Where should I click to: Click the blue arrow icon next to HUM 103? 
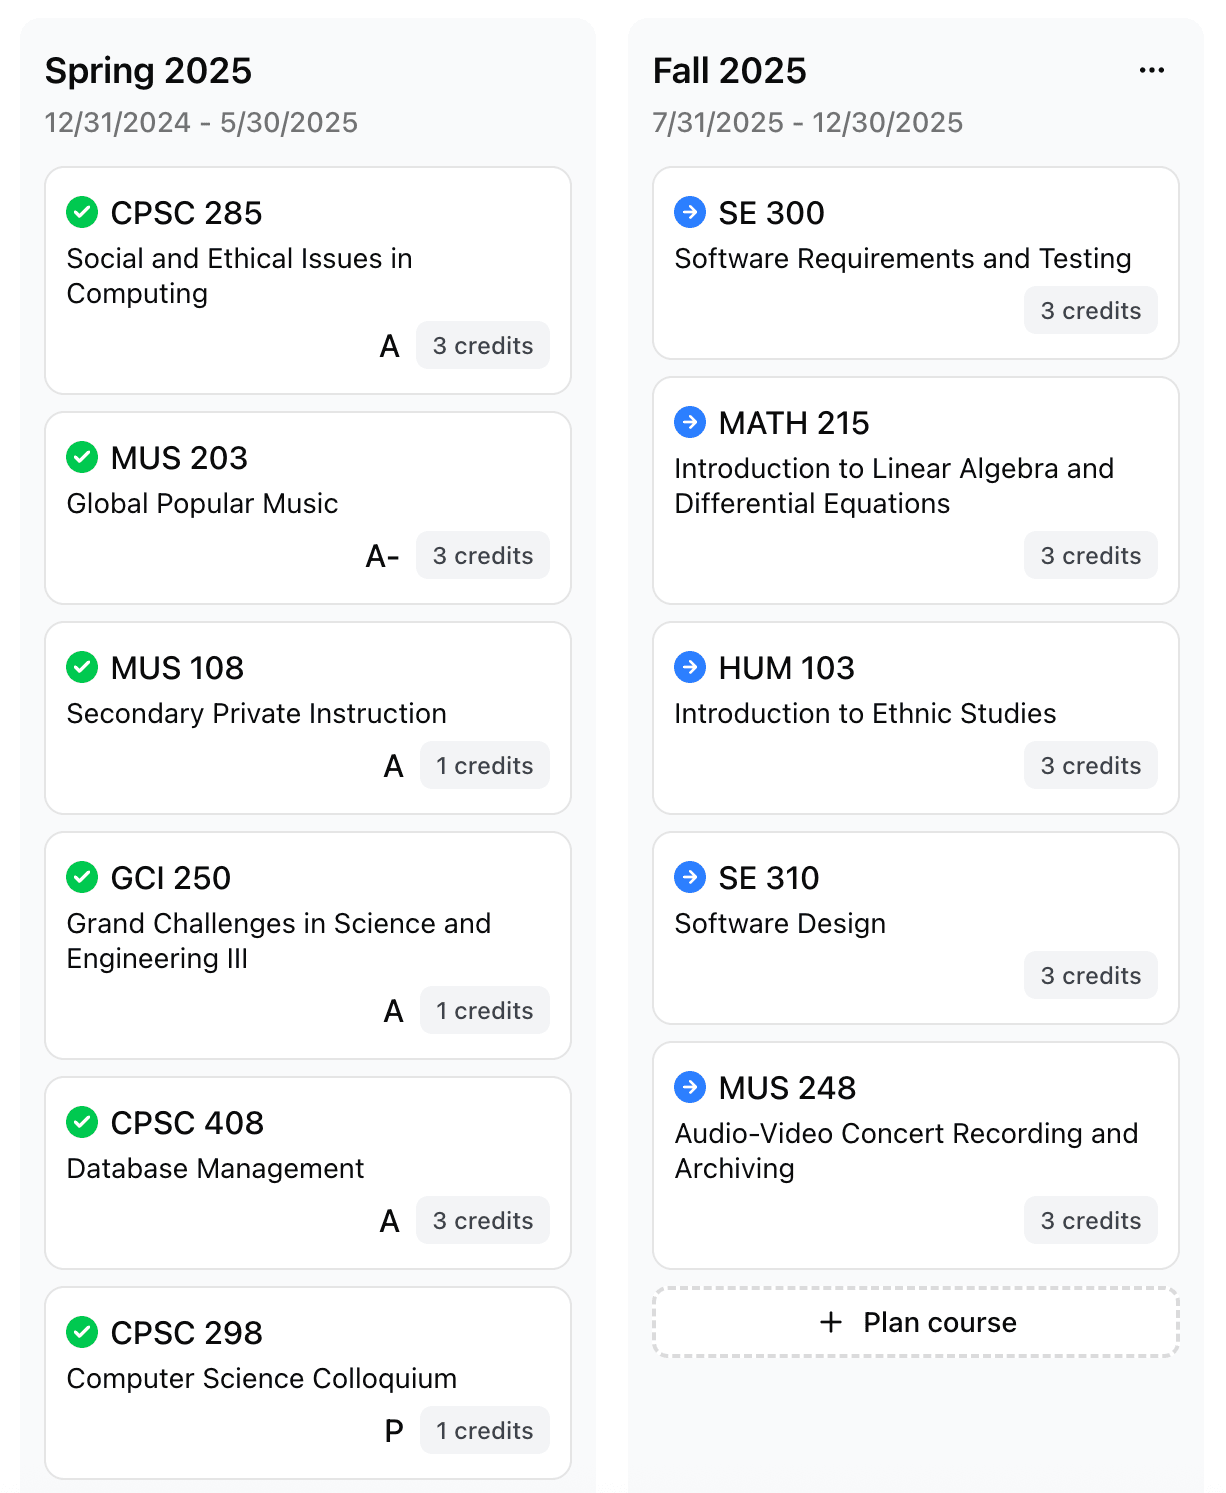(690, 667)
